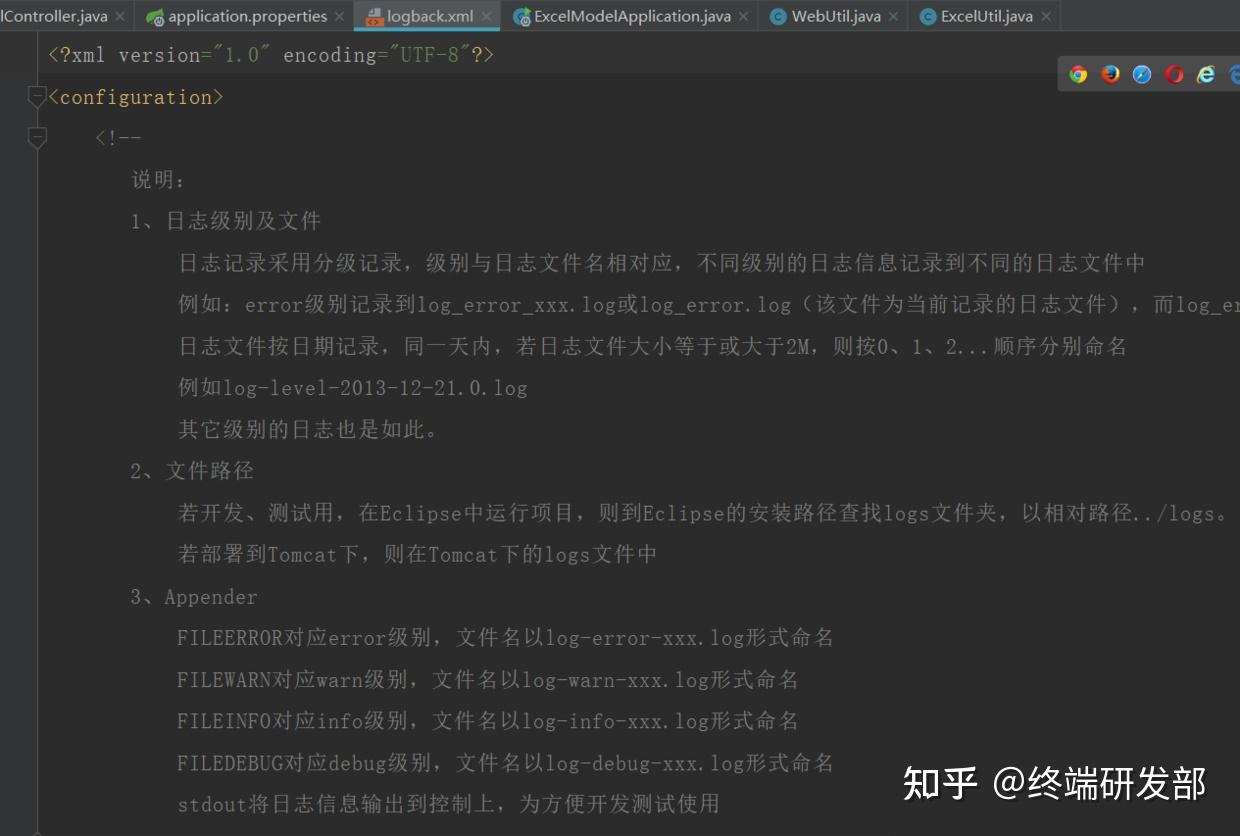Click the Spring Boot icon on ExcelModelApplication.java tab
Viewport: 1240px width, 836px height.
coord(521,16)
